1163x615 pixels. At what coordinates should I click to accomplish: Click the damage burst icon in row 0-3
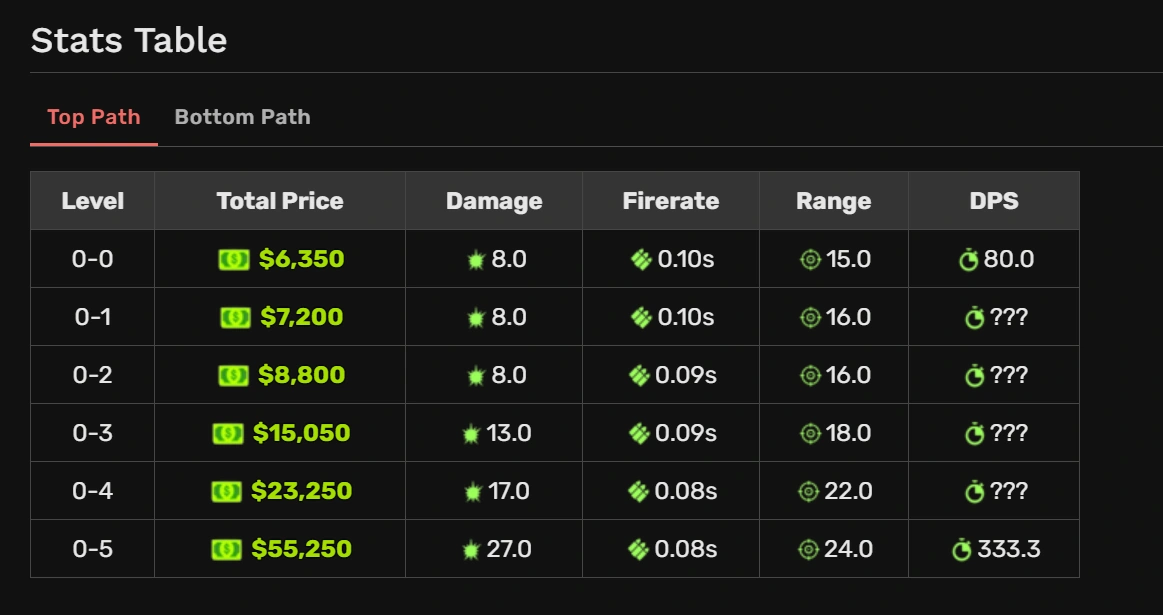[x=472, y=434]
